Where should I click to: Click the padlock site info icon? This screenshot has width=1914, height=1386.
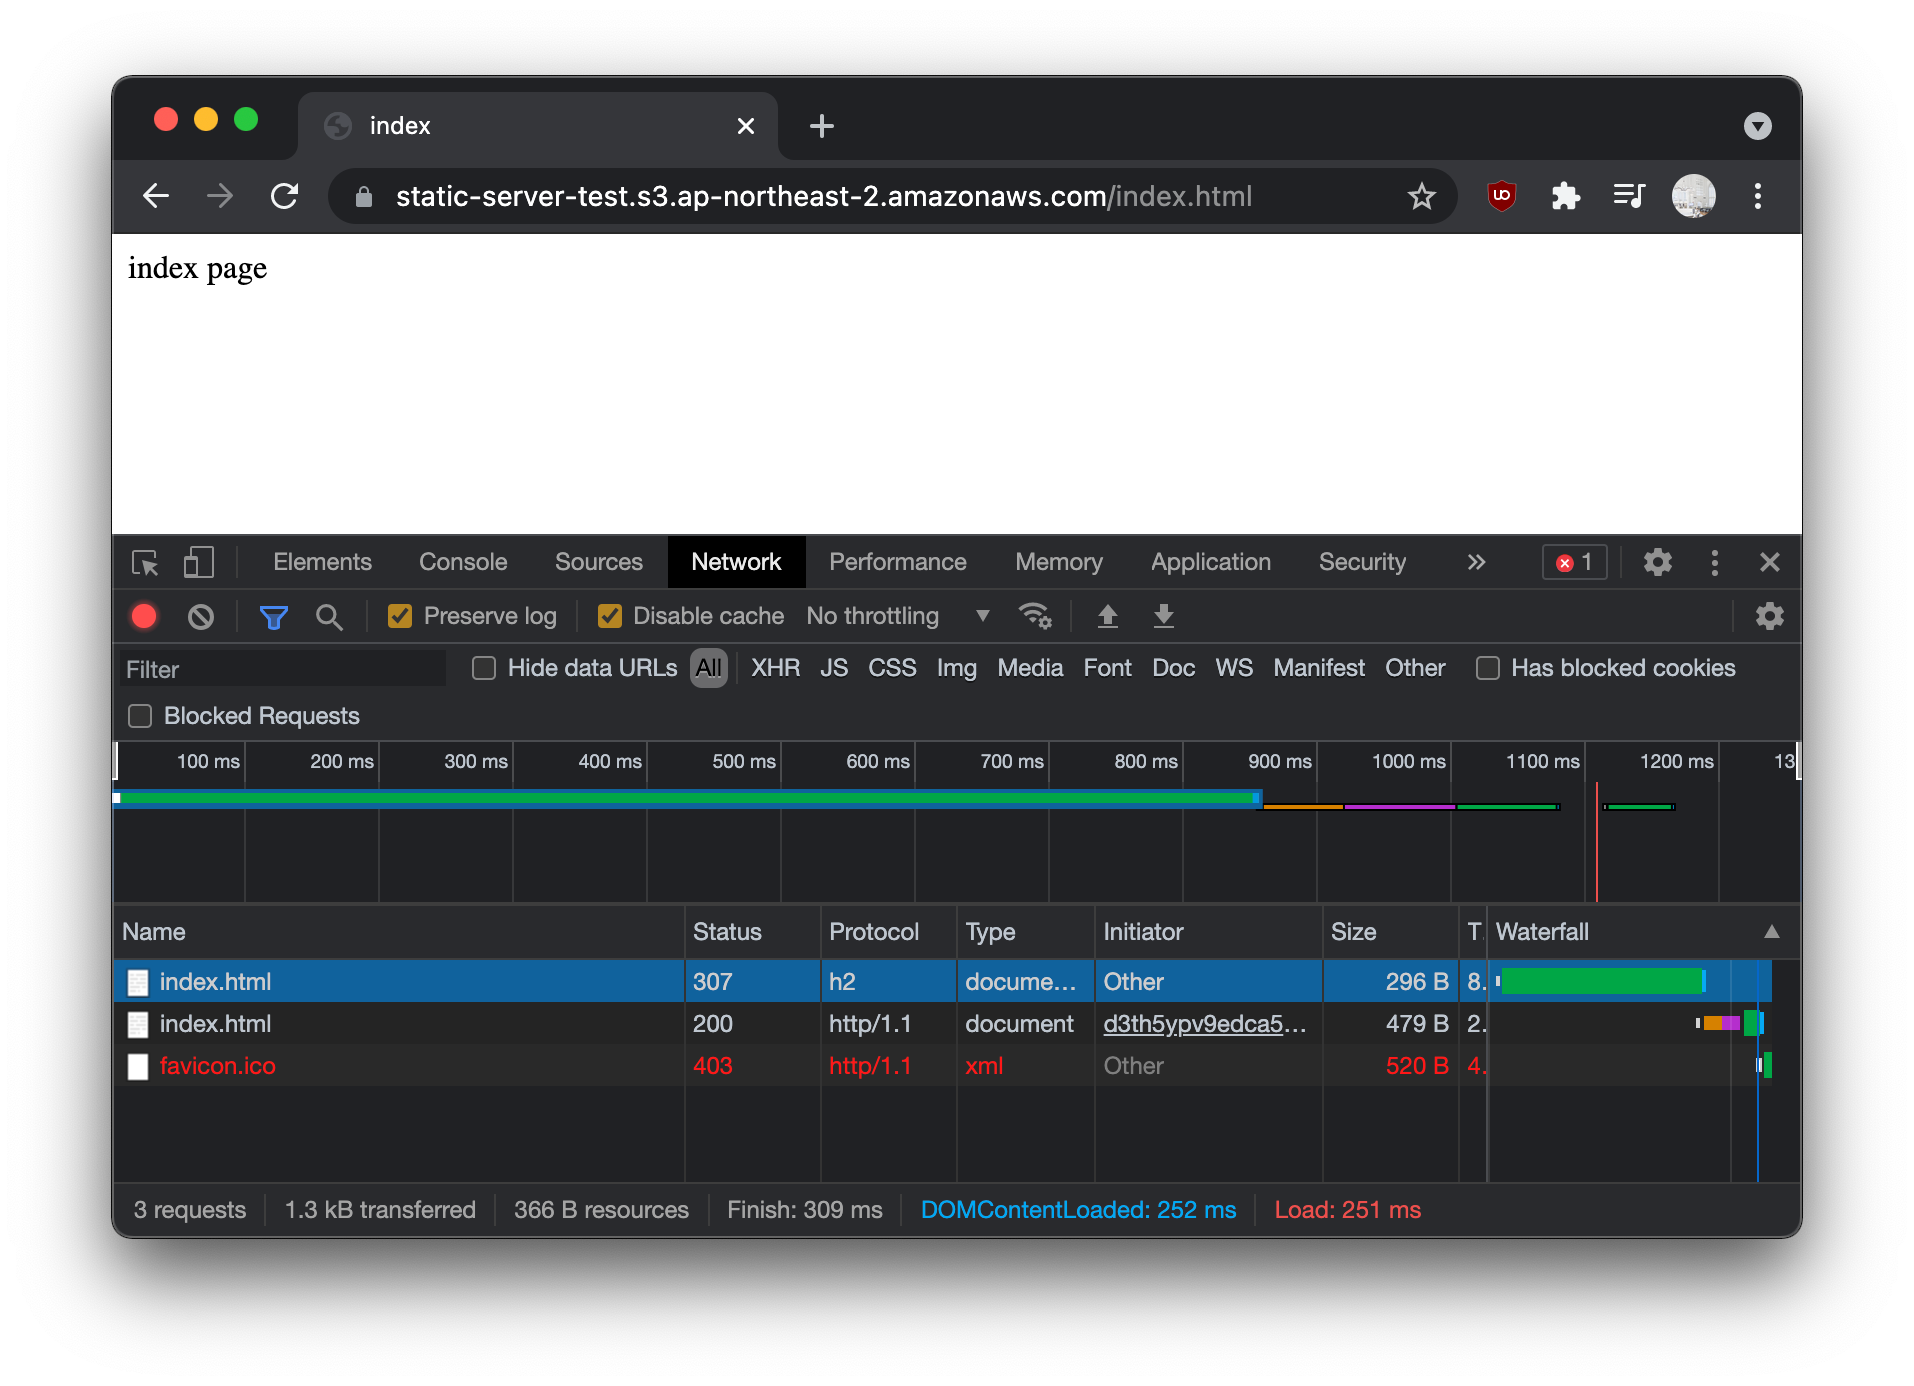pyautogui.click(x=364, y=197)
